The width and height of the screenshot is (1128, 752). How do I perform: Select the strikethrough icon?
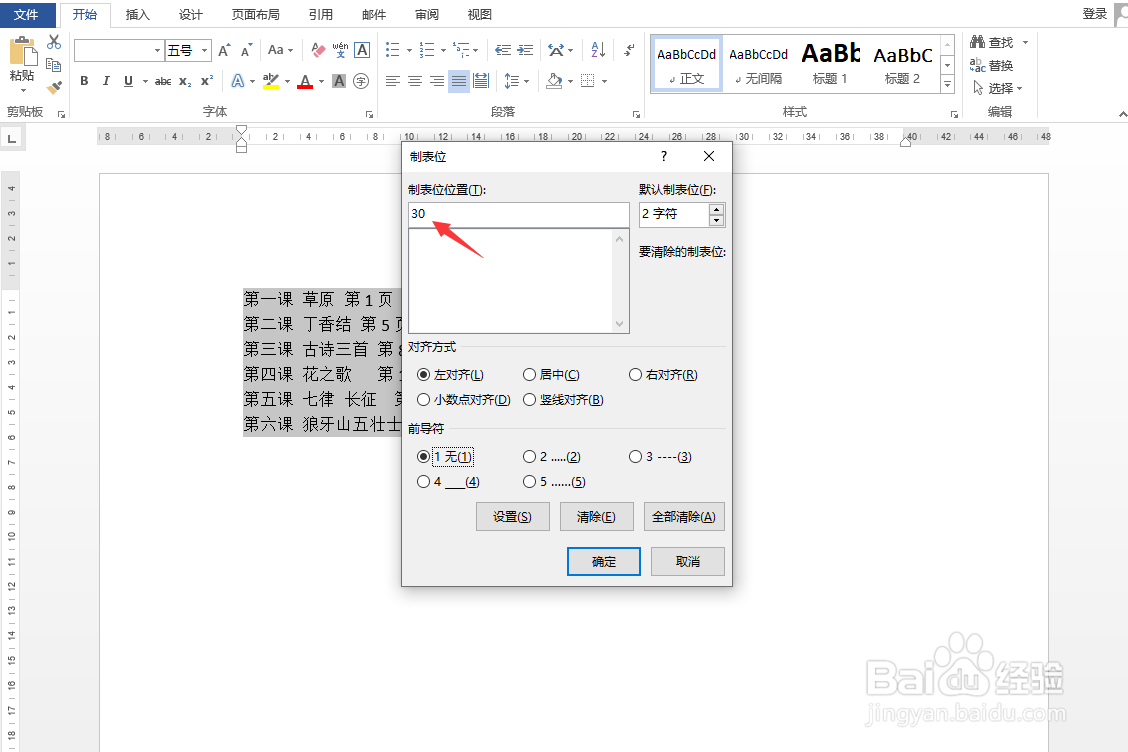(163, 81)
